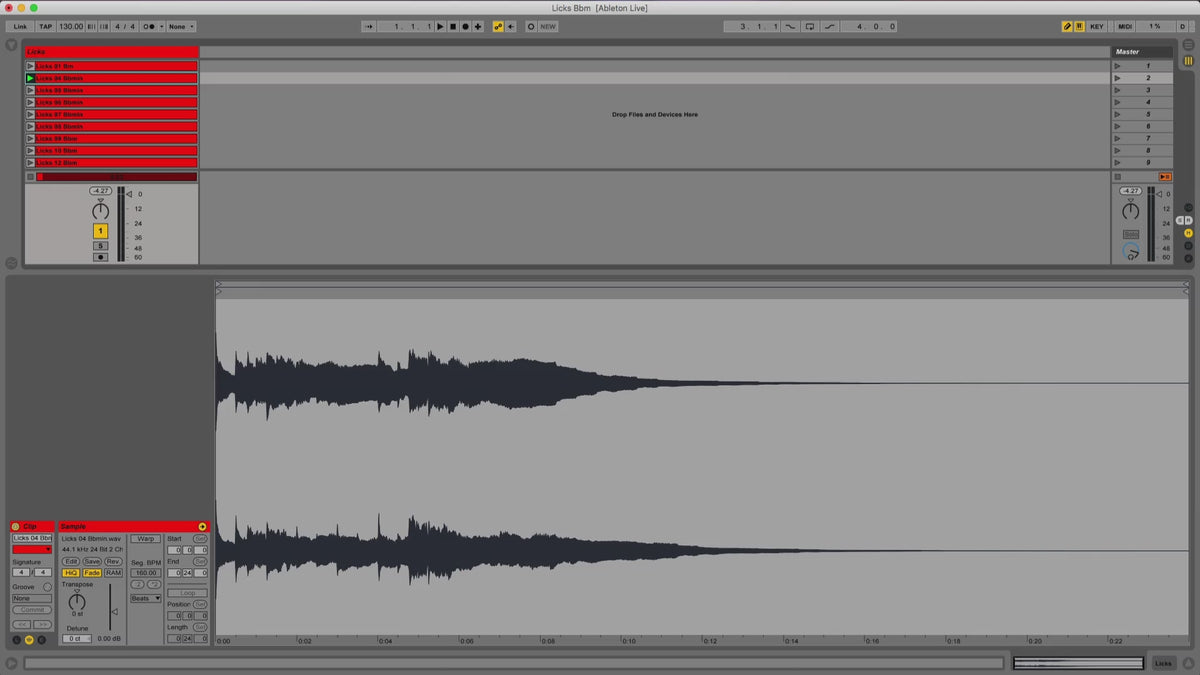Enable Warp for the sample
This screenshot has height=675, width=1200.
pos(145,539)
